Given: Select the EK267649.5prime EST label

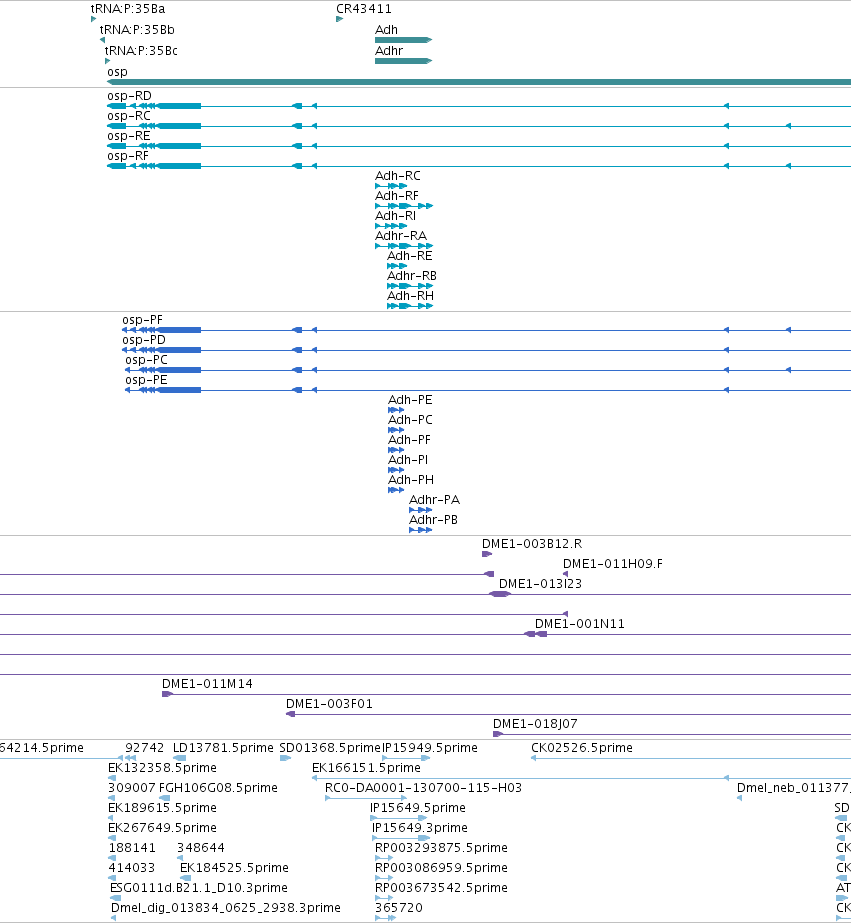Looking at the screenshot, I should 162,828.
